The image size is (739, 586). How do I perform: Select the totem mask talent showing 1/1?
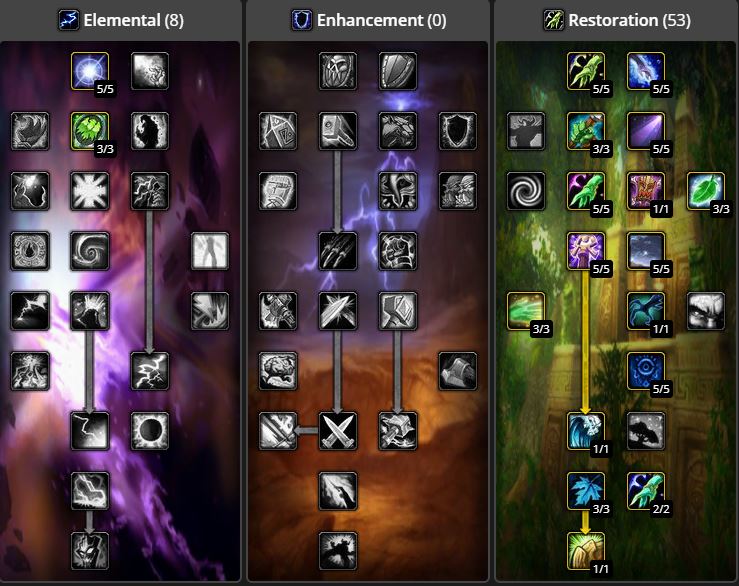[646, 191]
